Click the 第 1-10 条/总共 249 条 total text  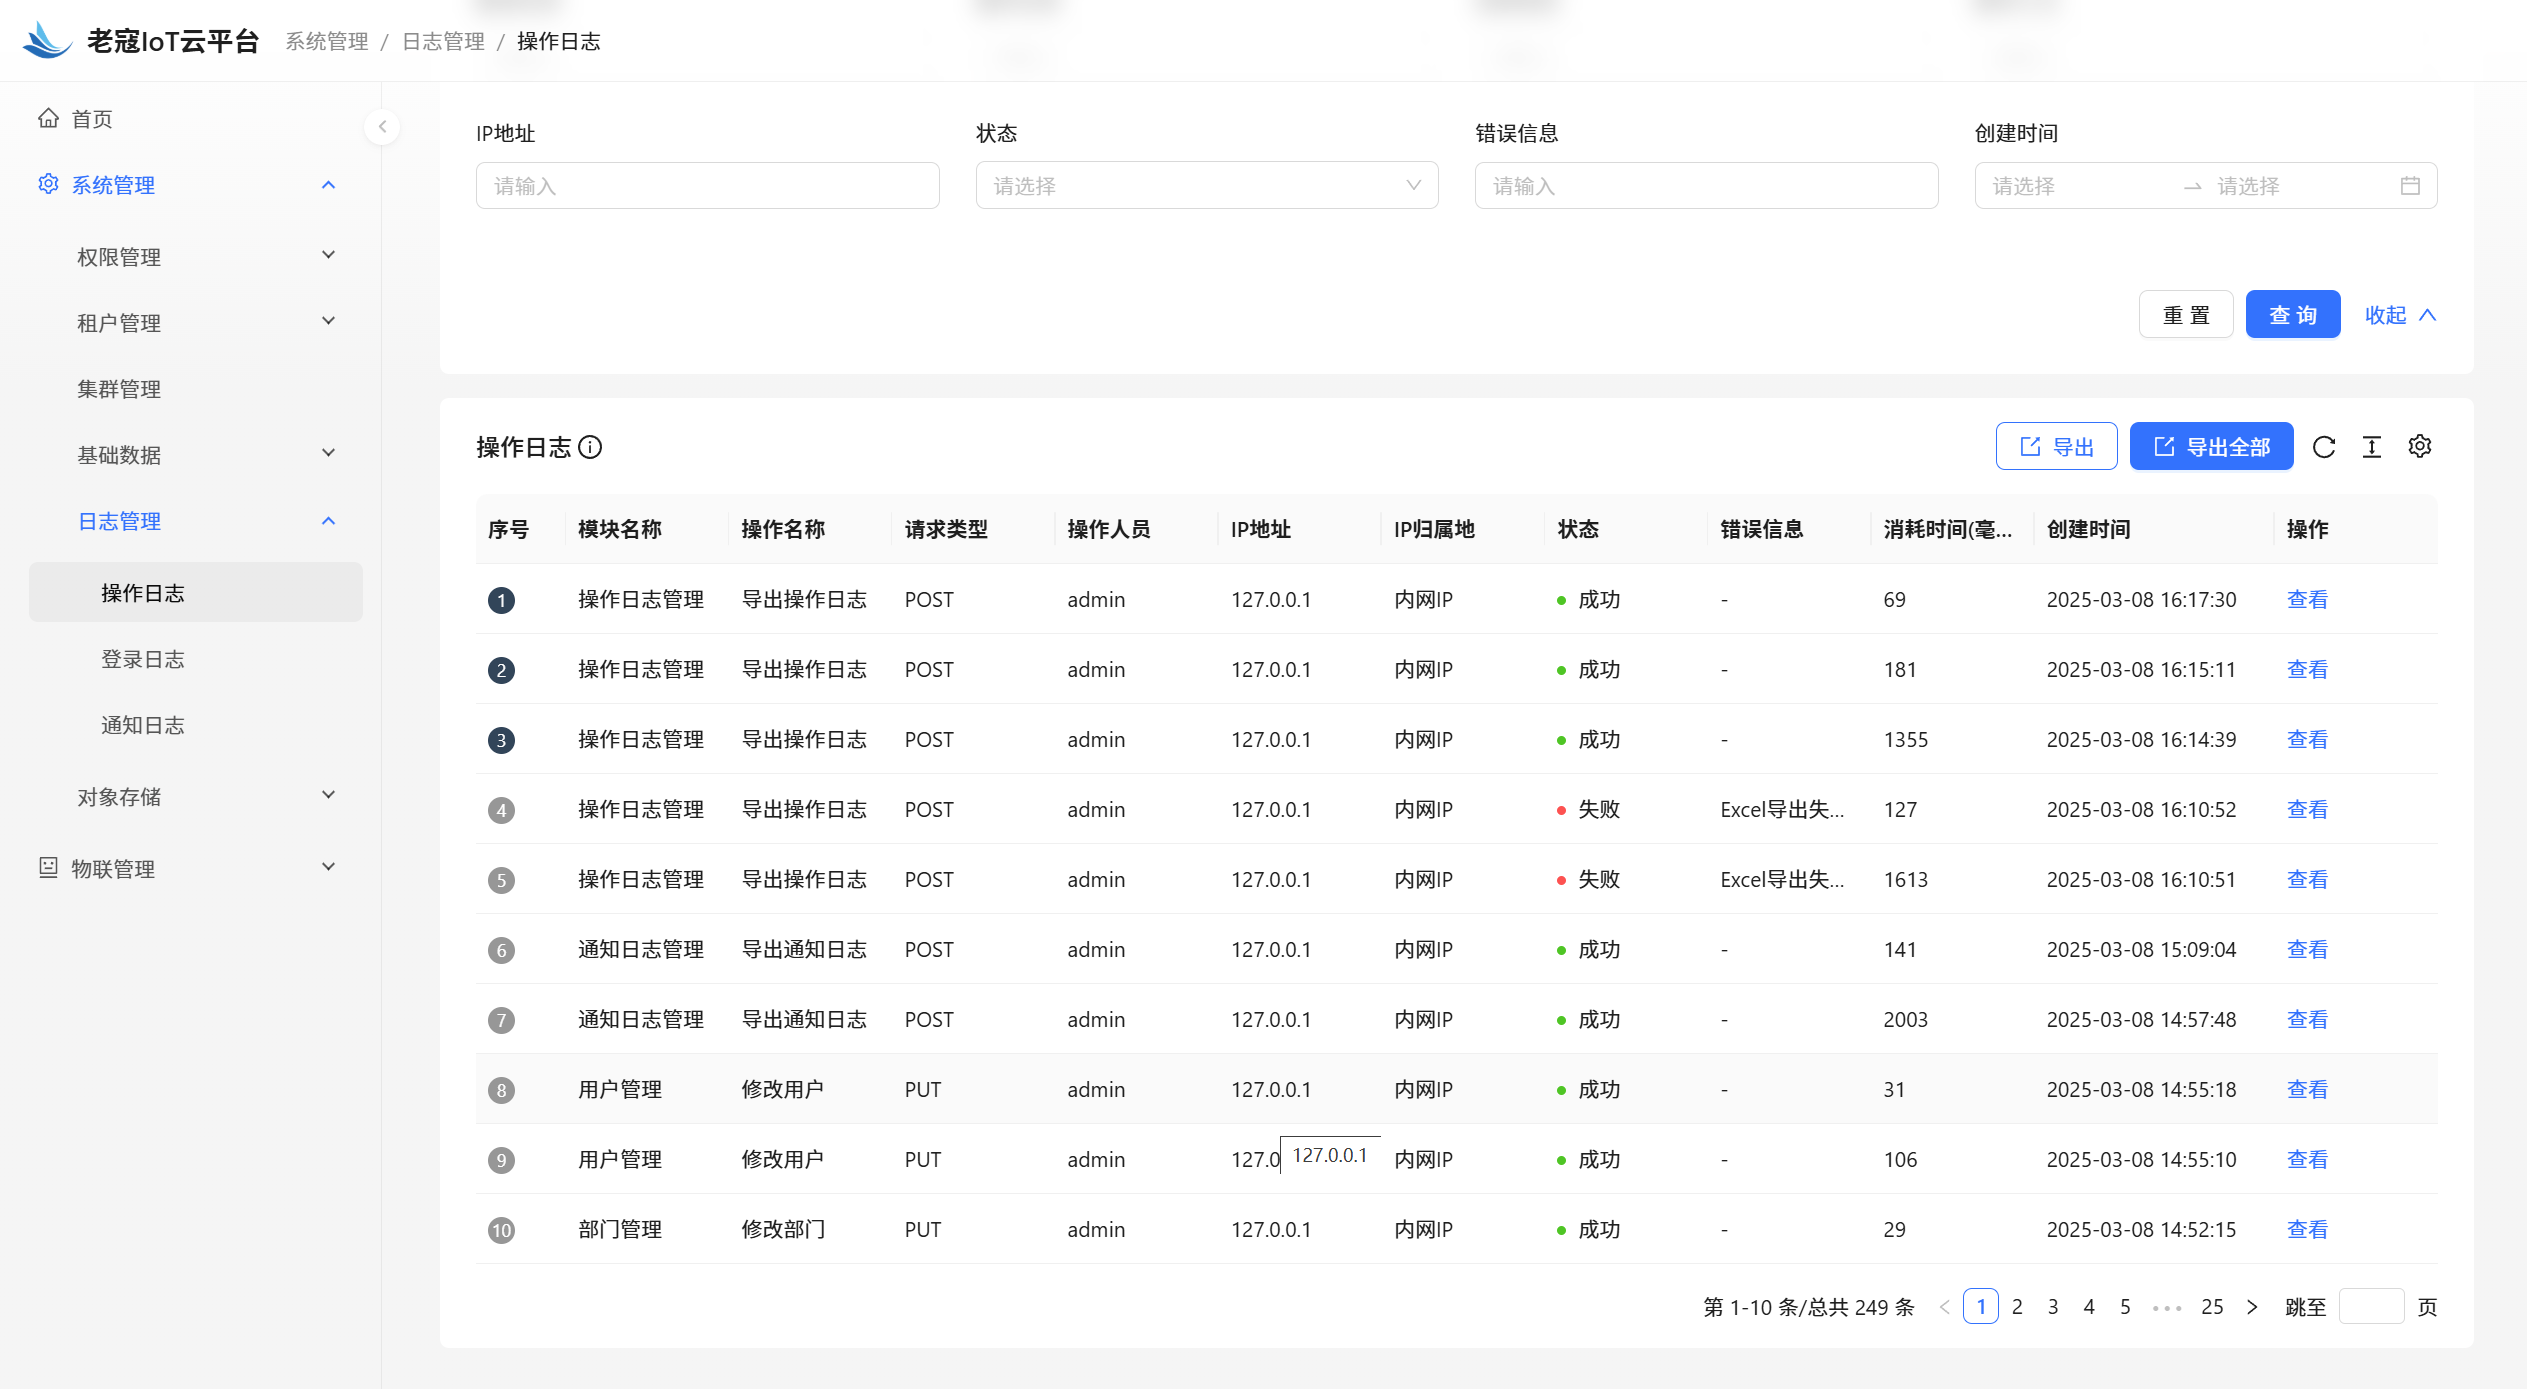1808,1307
